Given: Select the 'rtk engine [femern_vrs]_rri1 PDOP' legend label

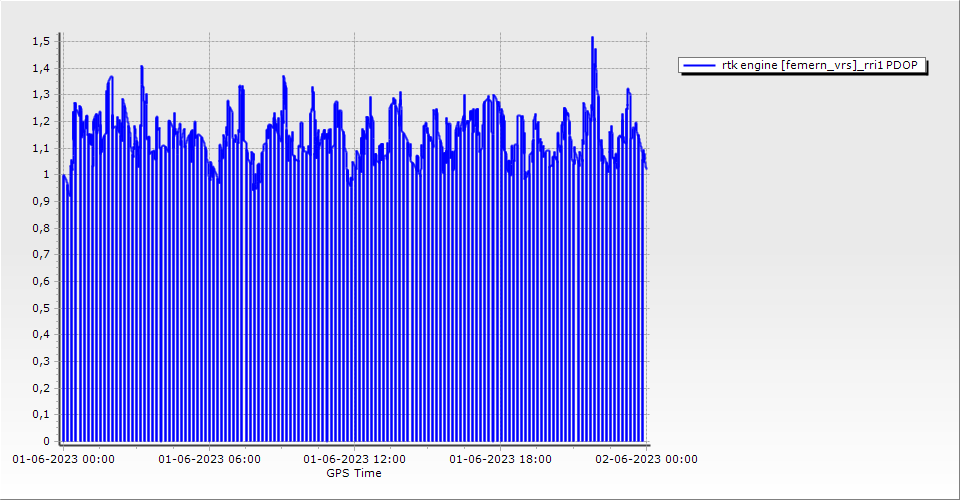Looking at the screenshot, I should [824, 66].
